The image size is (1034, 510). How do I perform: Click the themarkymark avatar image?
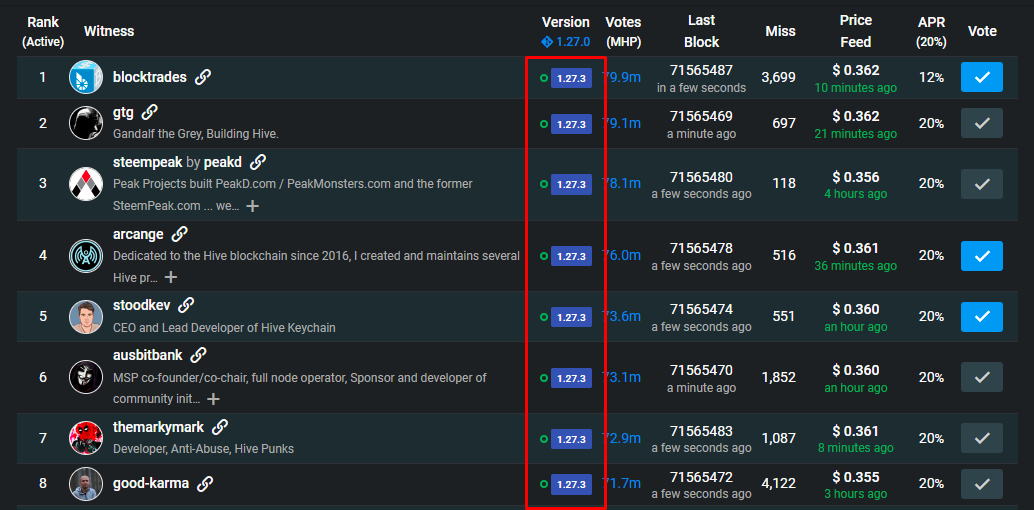click(86, 438)
